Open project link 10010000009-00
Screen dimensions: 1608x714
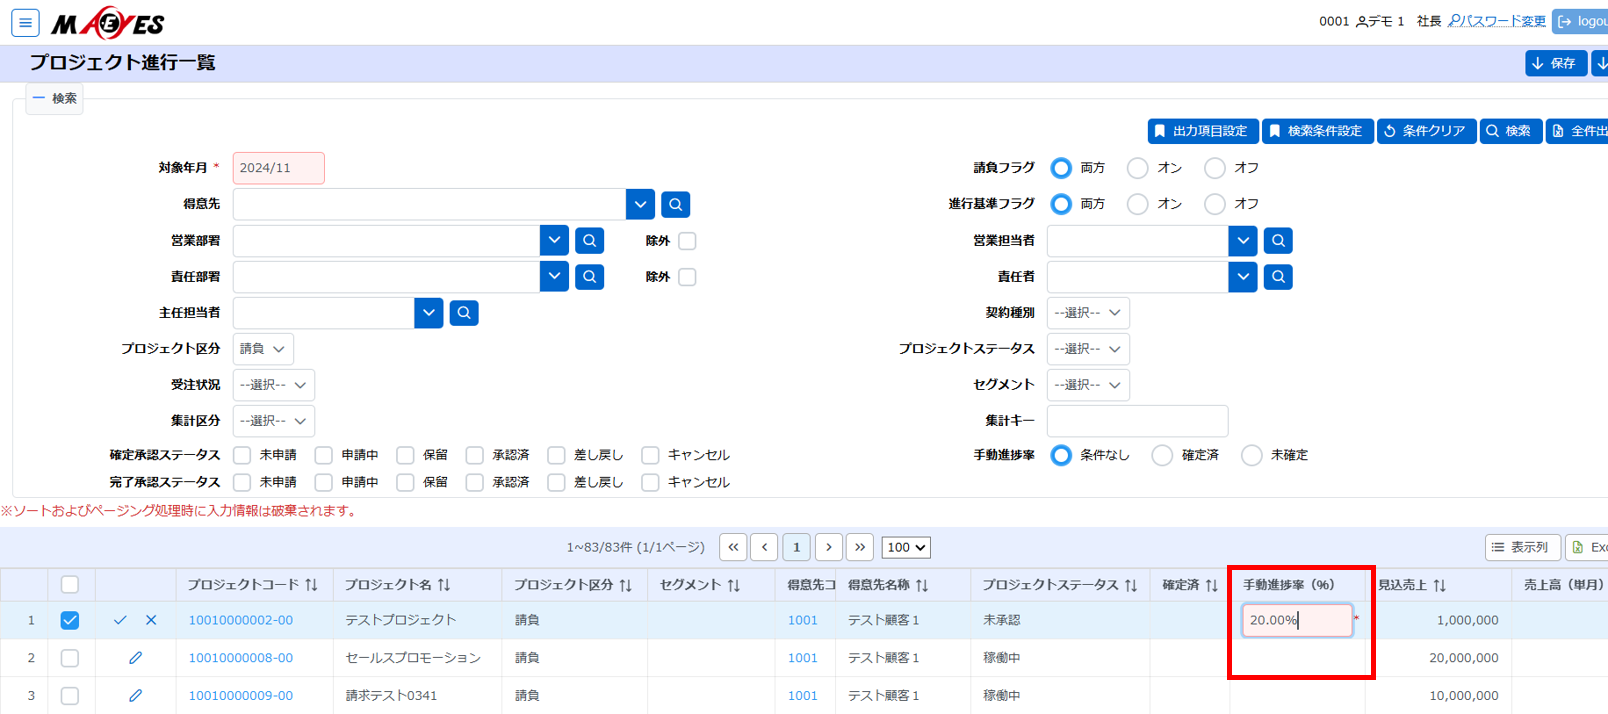(x=241, y=695)
